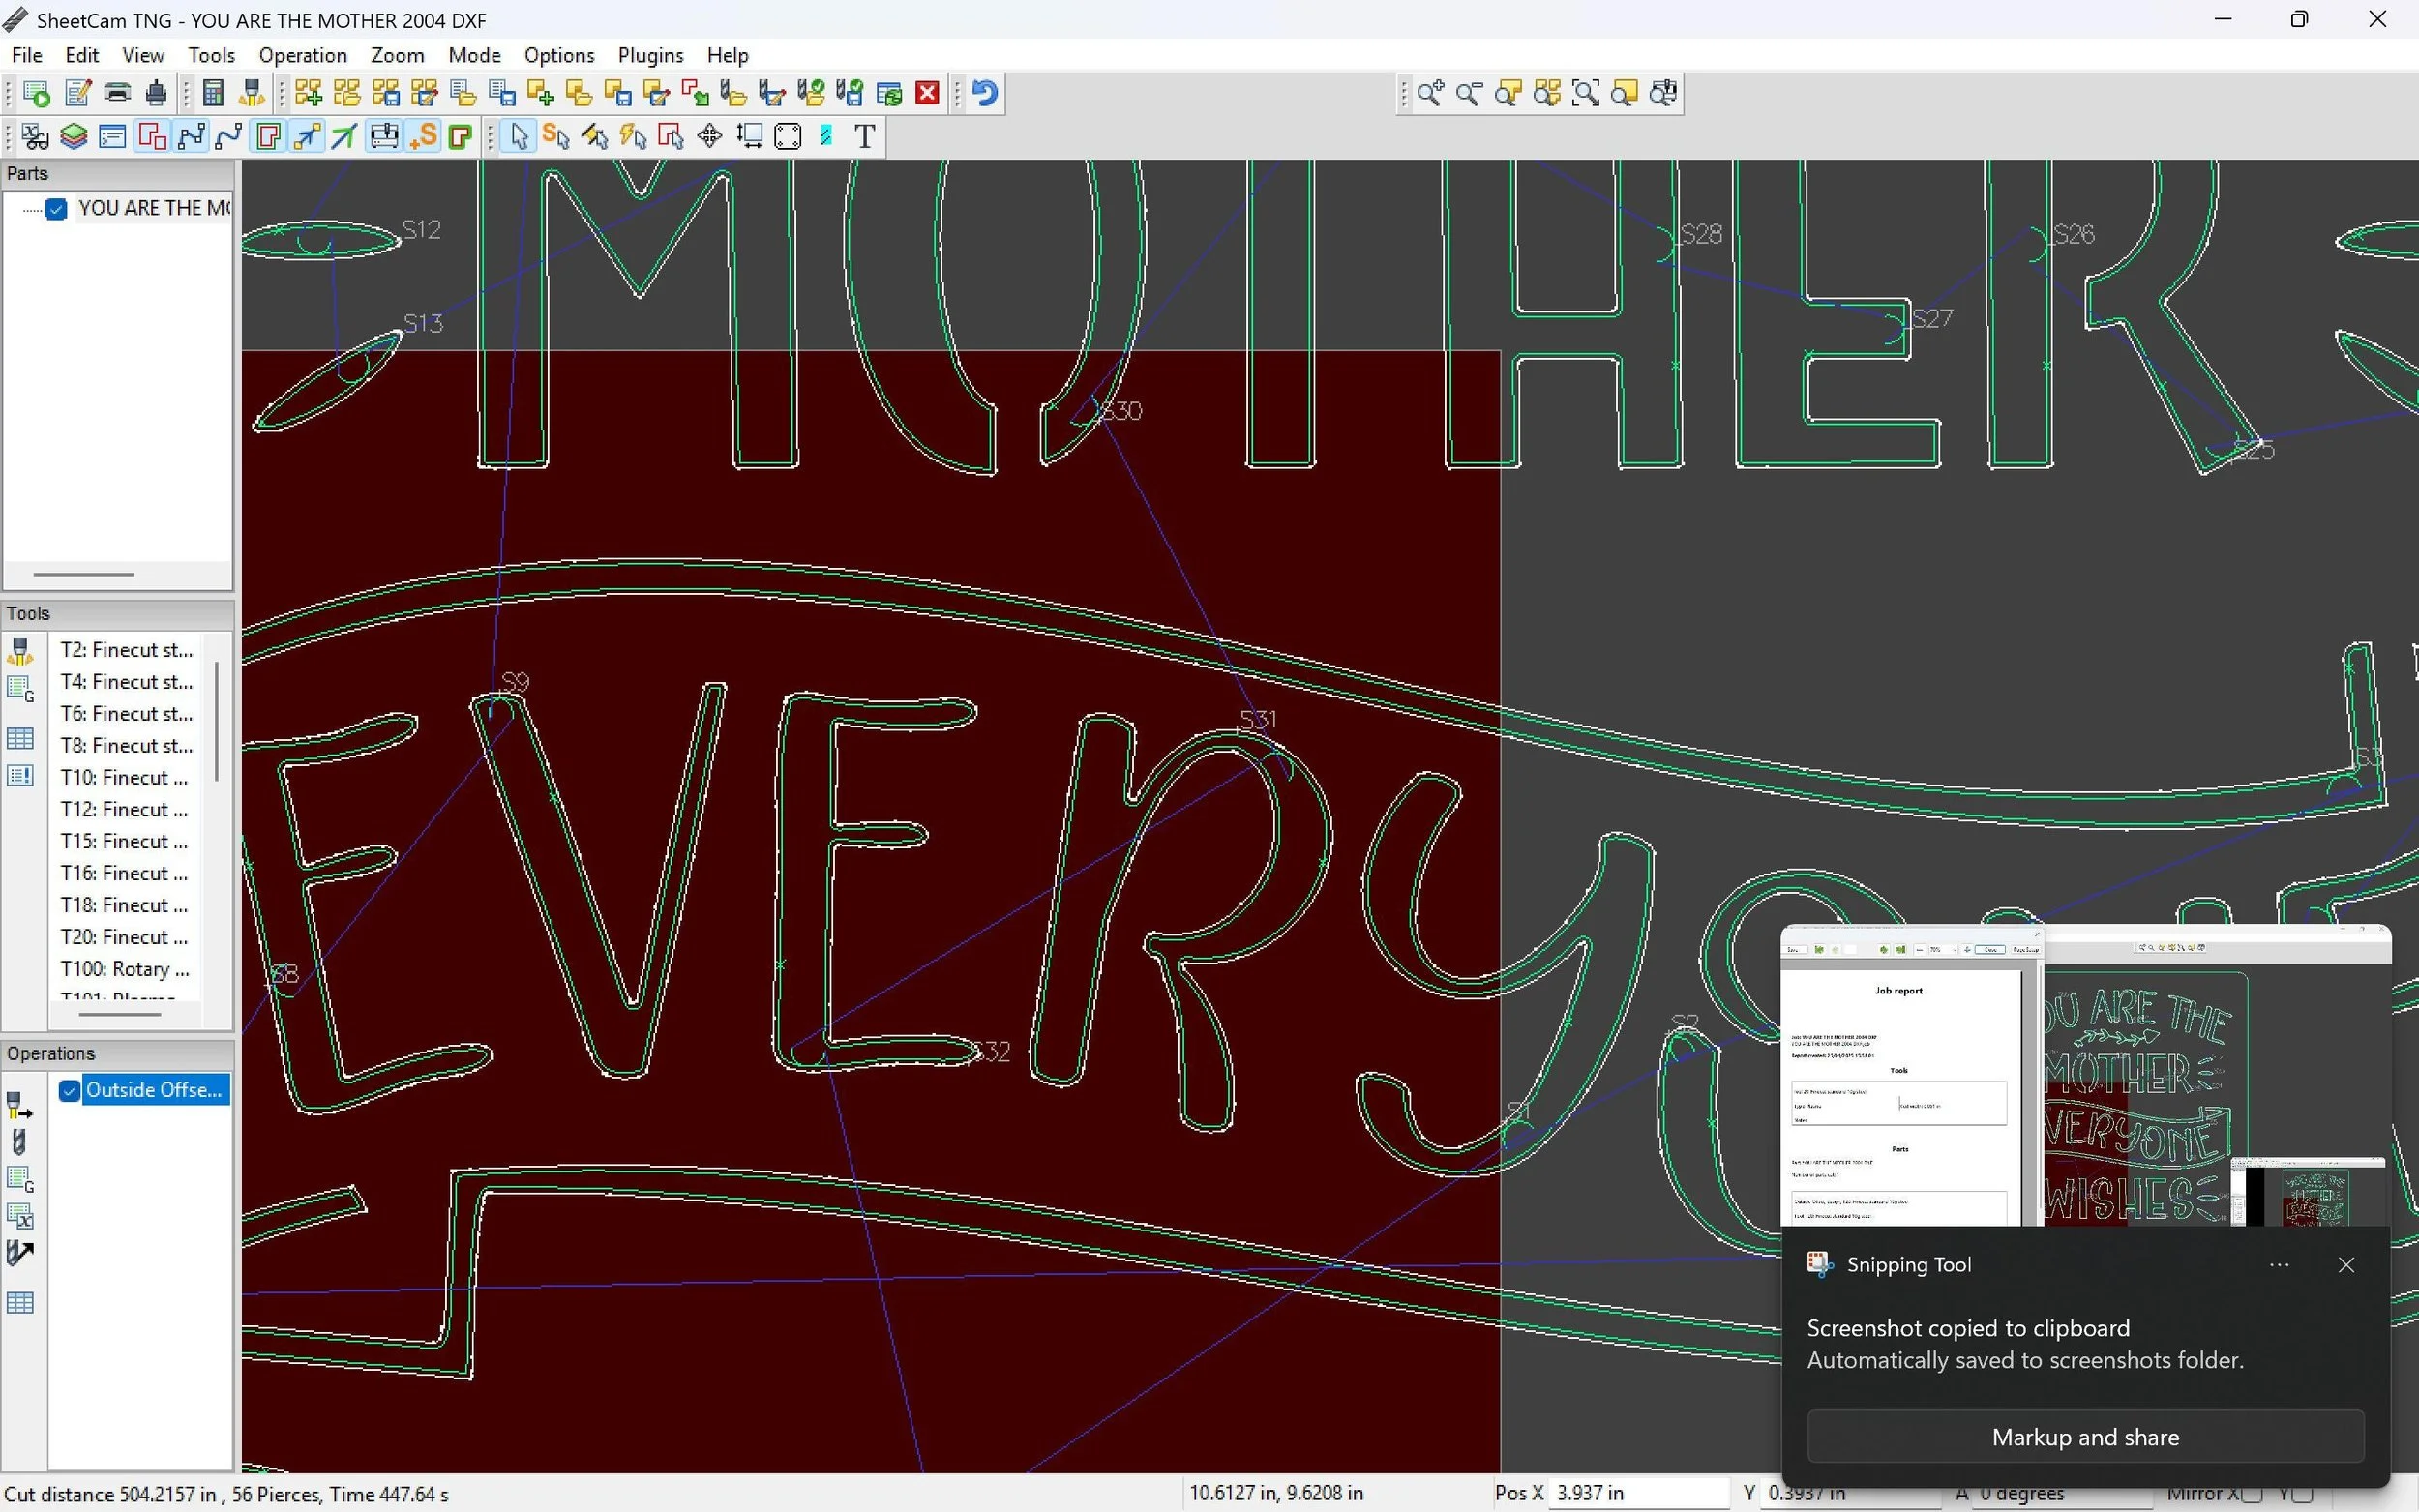Open the Options menu
Viewport: 2419px width, 1512px height.
(559, 55)
